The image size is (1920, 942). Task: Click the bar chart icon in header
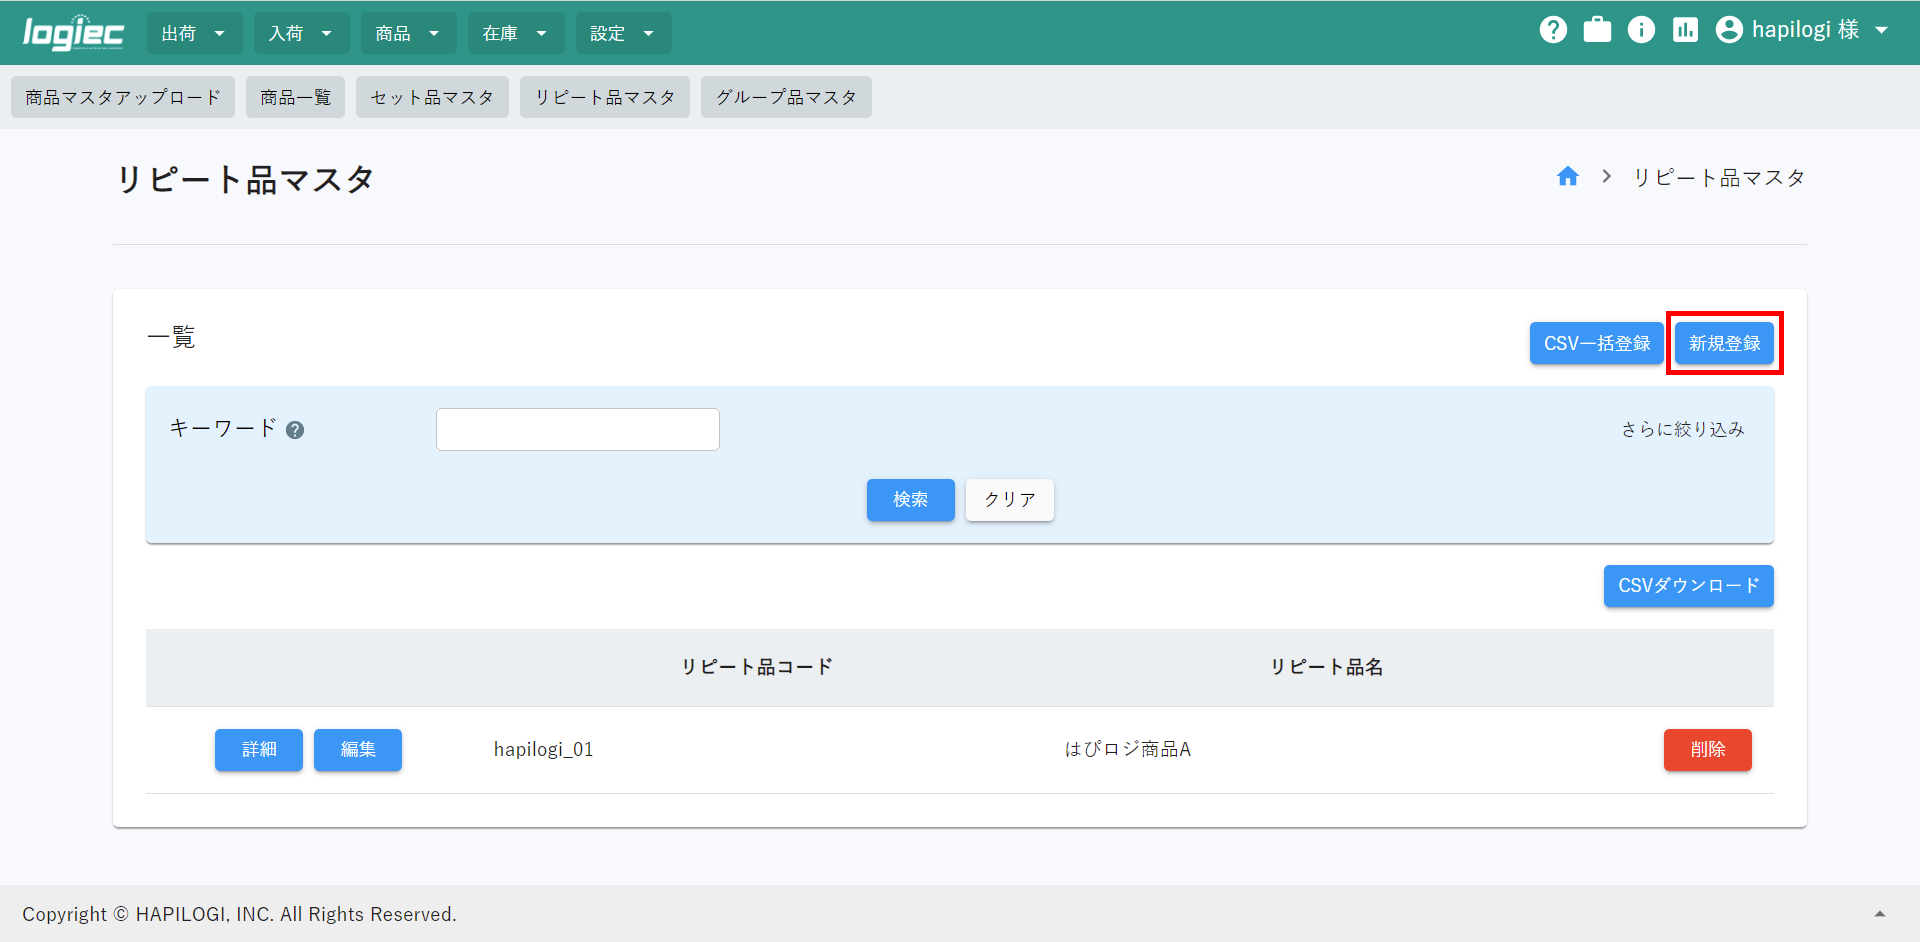pos(1685,30)
